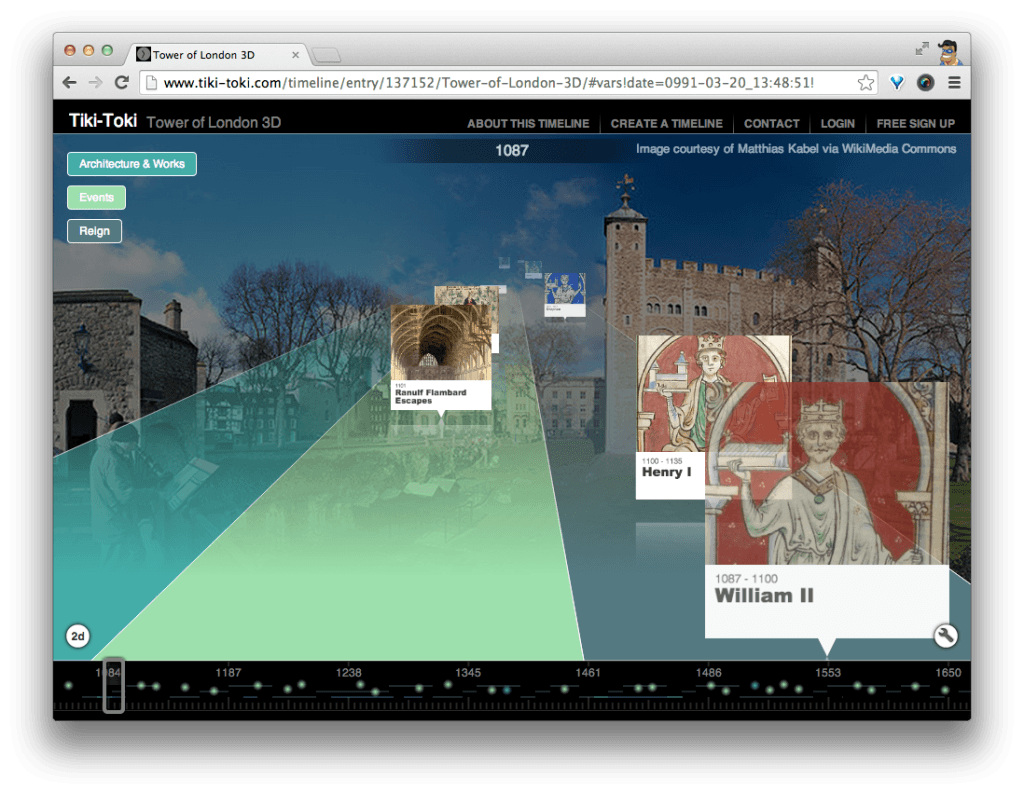Click the browser reload icon
Viewport: 1024px width, 794px height.
[x=121, y=82]
